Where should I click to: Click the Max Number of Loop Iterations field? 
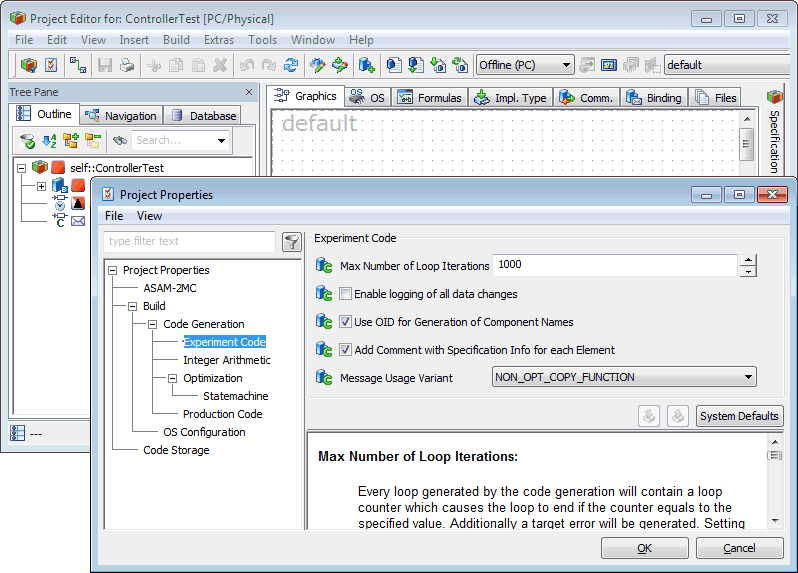[615, 265]
